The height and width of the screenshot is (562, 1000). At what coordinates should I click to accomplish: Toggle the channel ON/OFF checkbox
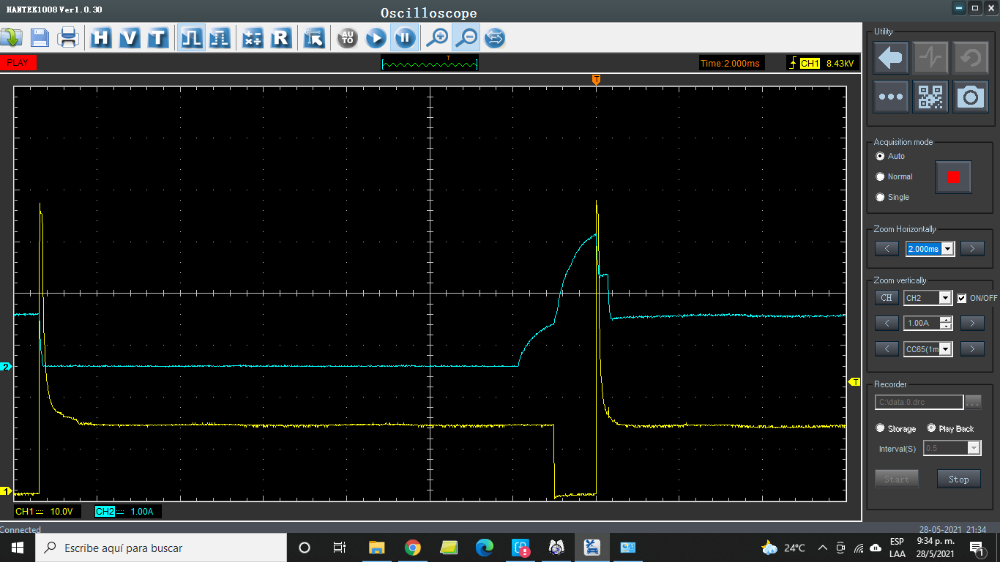pyautogui.click(x=962, y=298)
